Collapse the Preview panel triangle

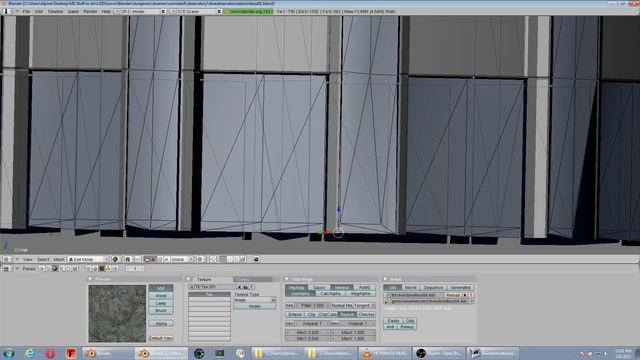coord(90,279)
